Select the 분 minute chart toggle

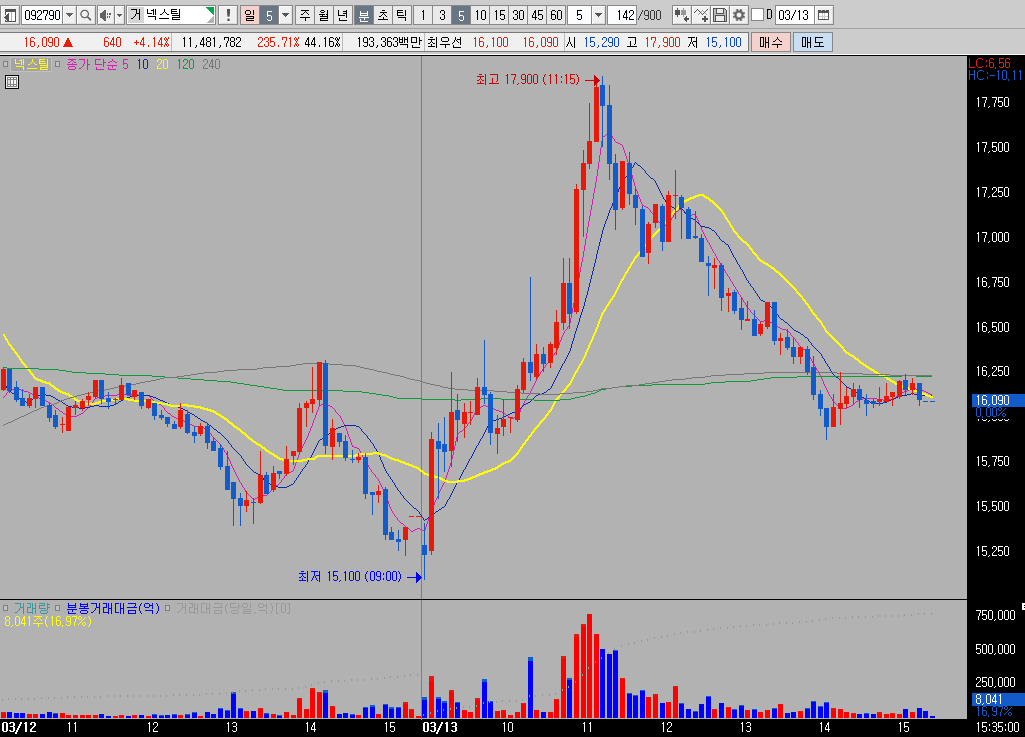tap(364, 14)
